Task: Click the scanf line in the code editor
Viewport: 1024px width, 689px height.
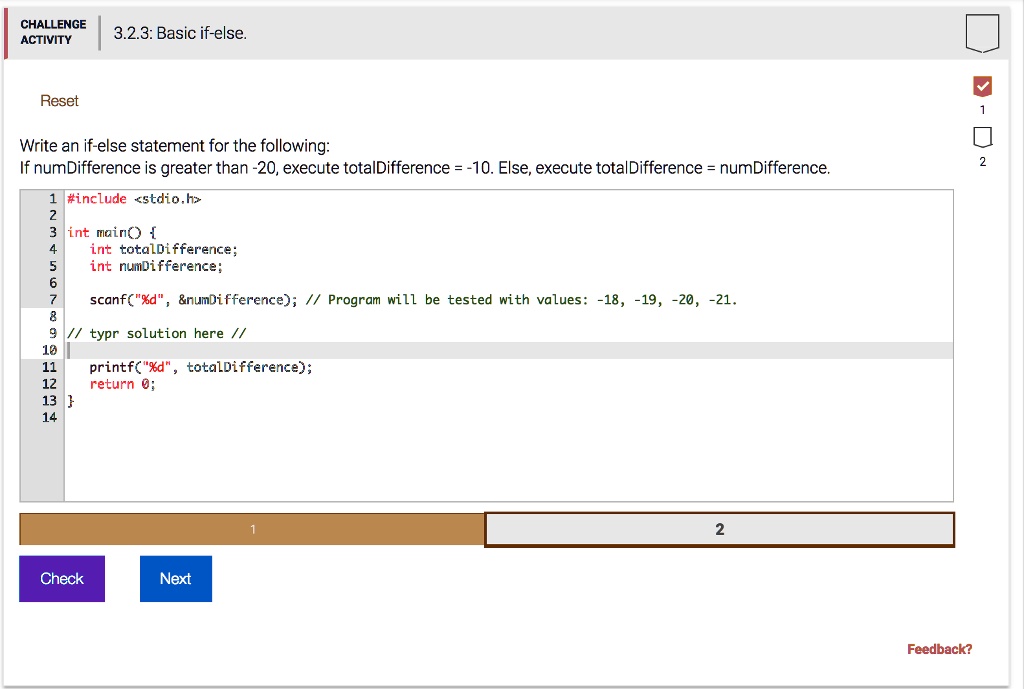Action: point(250,299)
